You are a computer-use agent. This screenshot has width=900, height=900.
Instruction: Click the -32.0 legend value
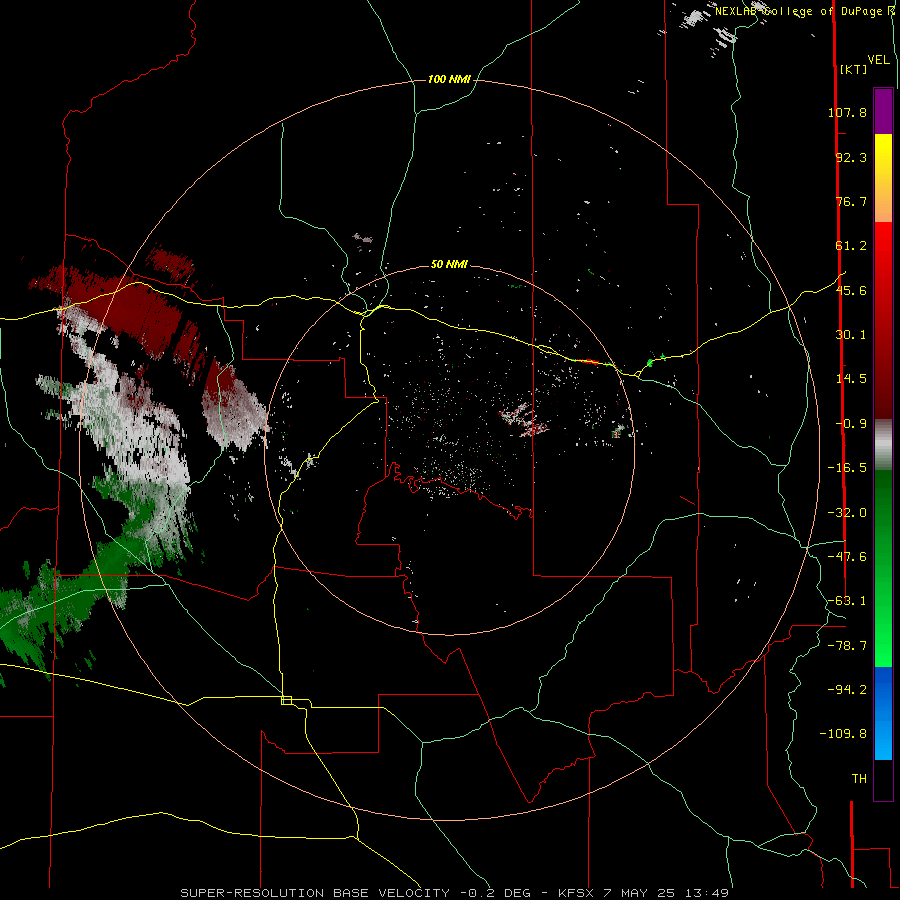click(x=847, y=513)
